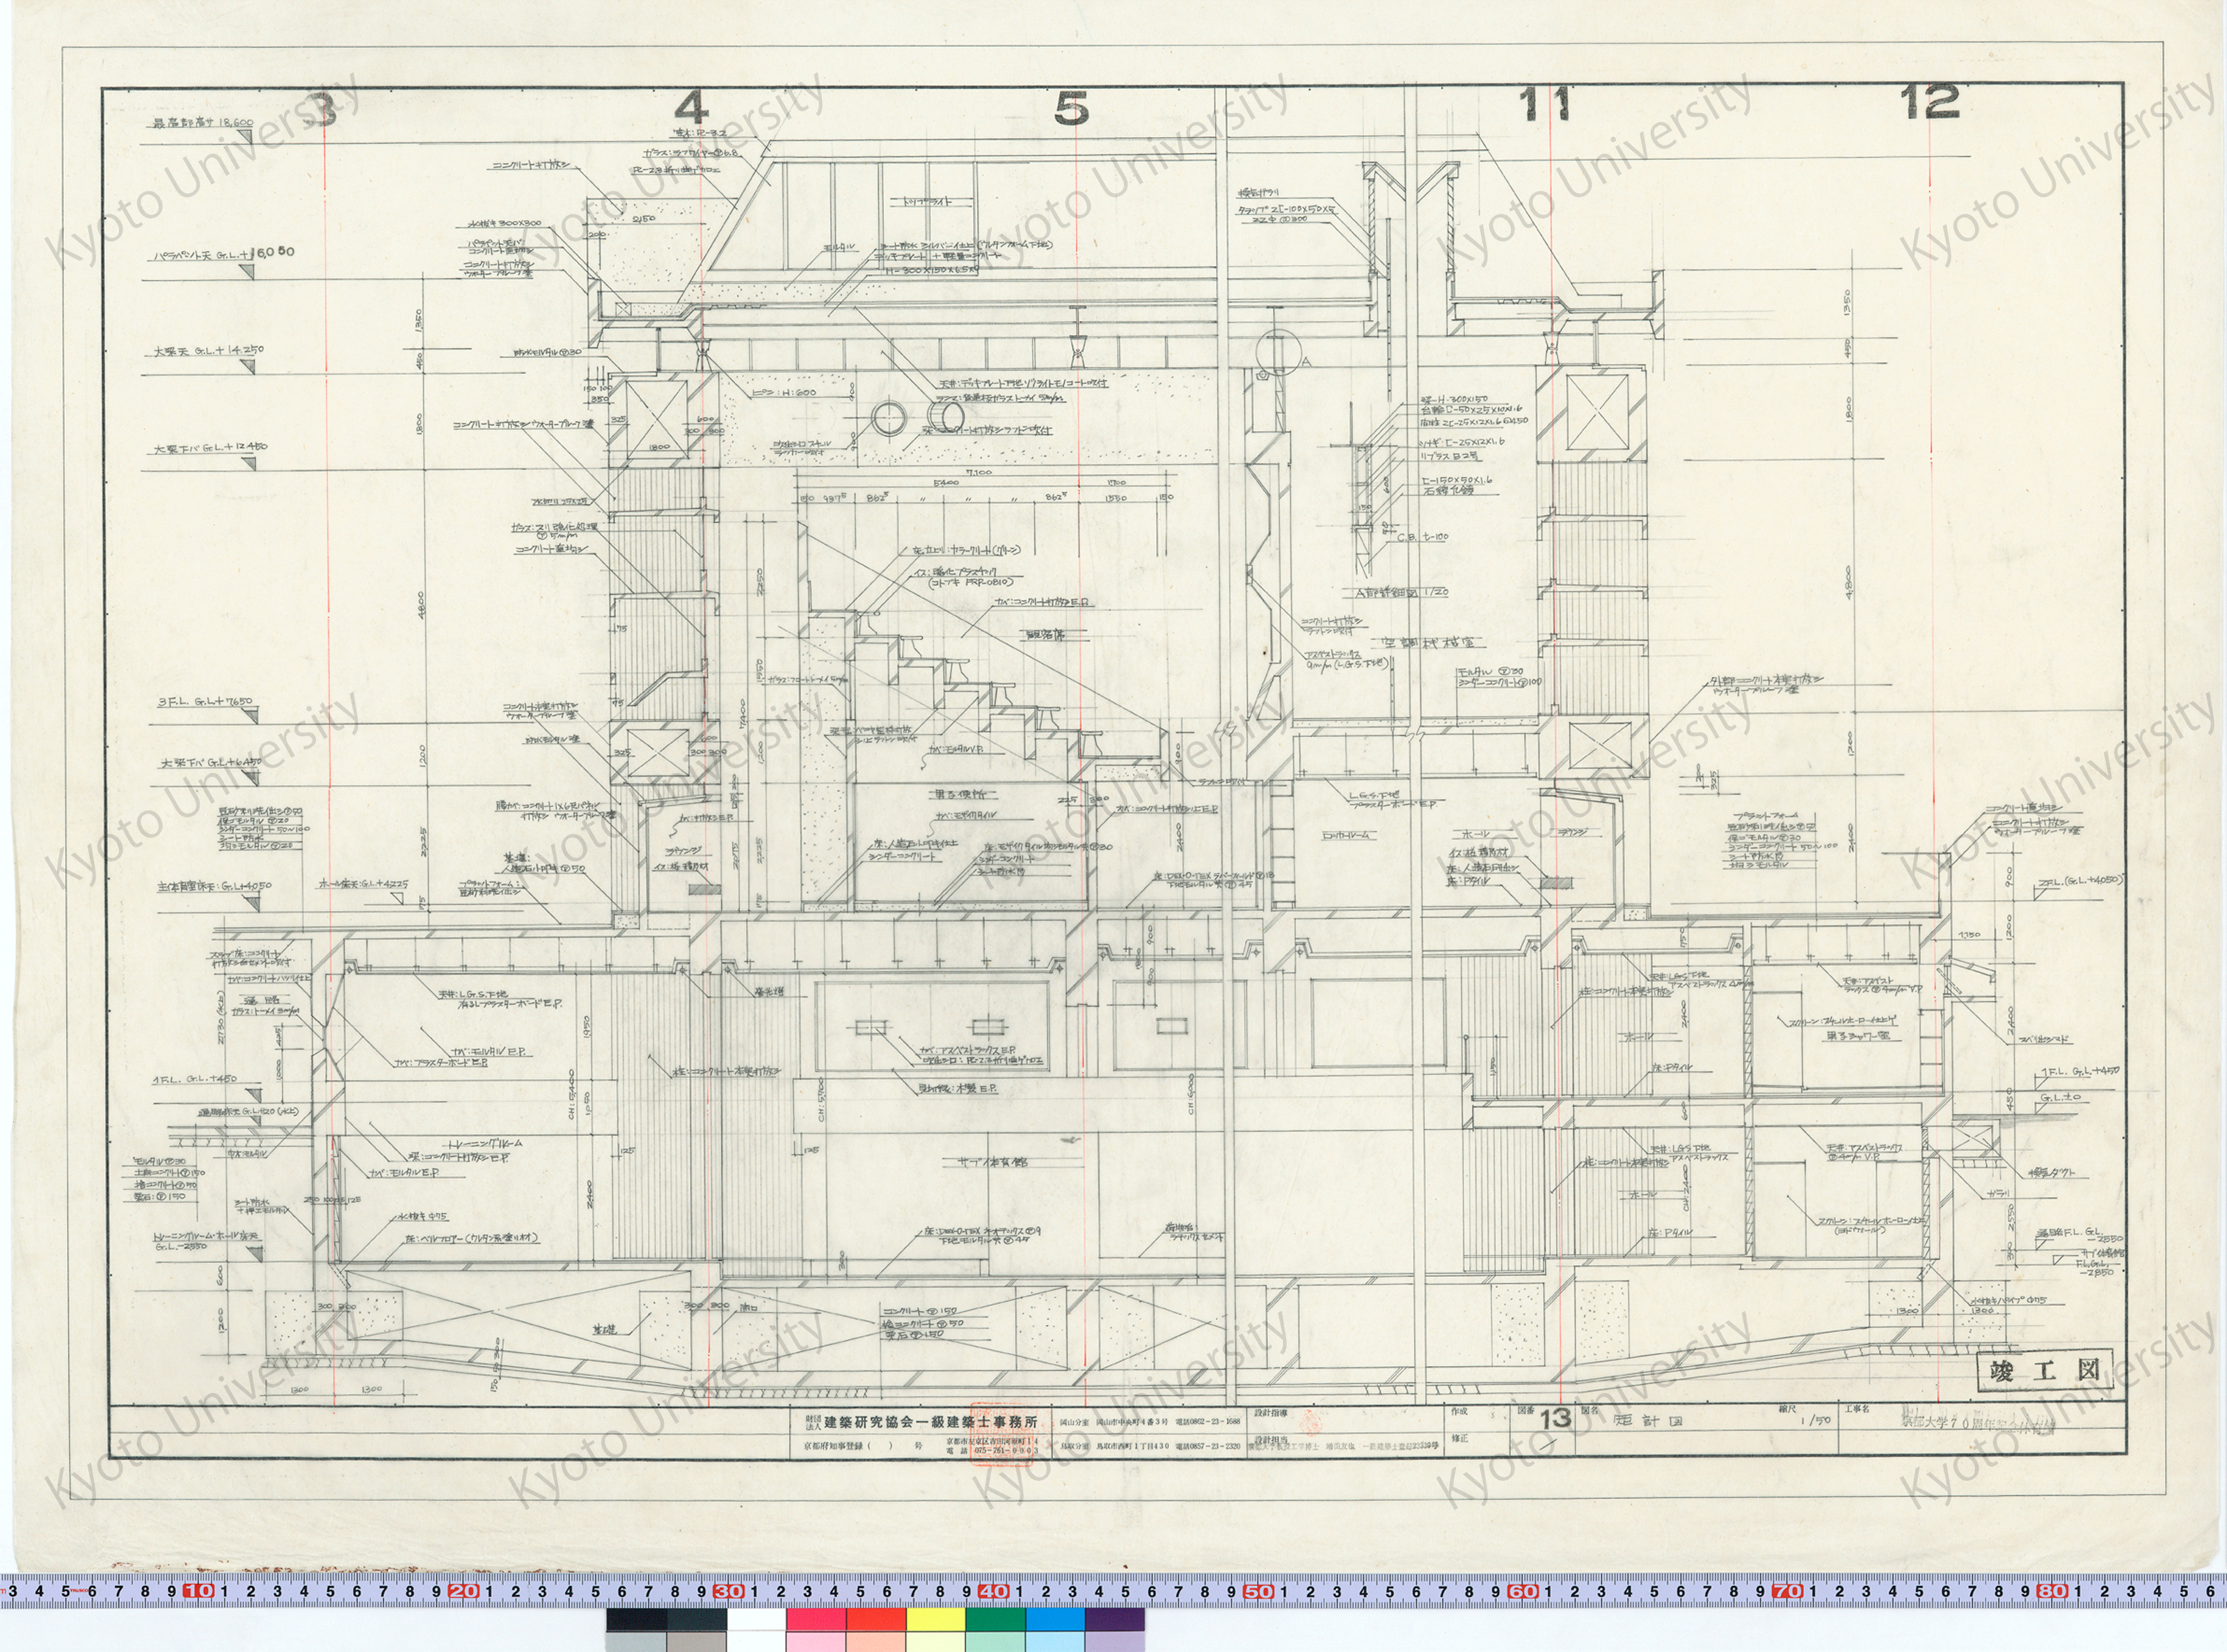Click grid line number 11 at top
2227x1652 pixels.
point(1544,104)
